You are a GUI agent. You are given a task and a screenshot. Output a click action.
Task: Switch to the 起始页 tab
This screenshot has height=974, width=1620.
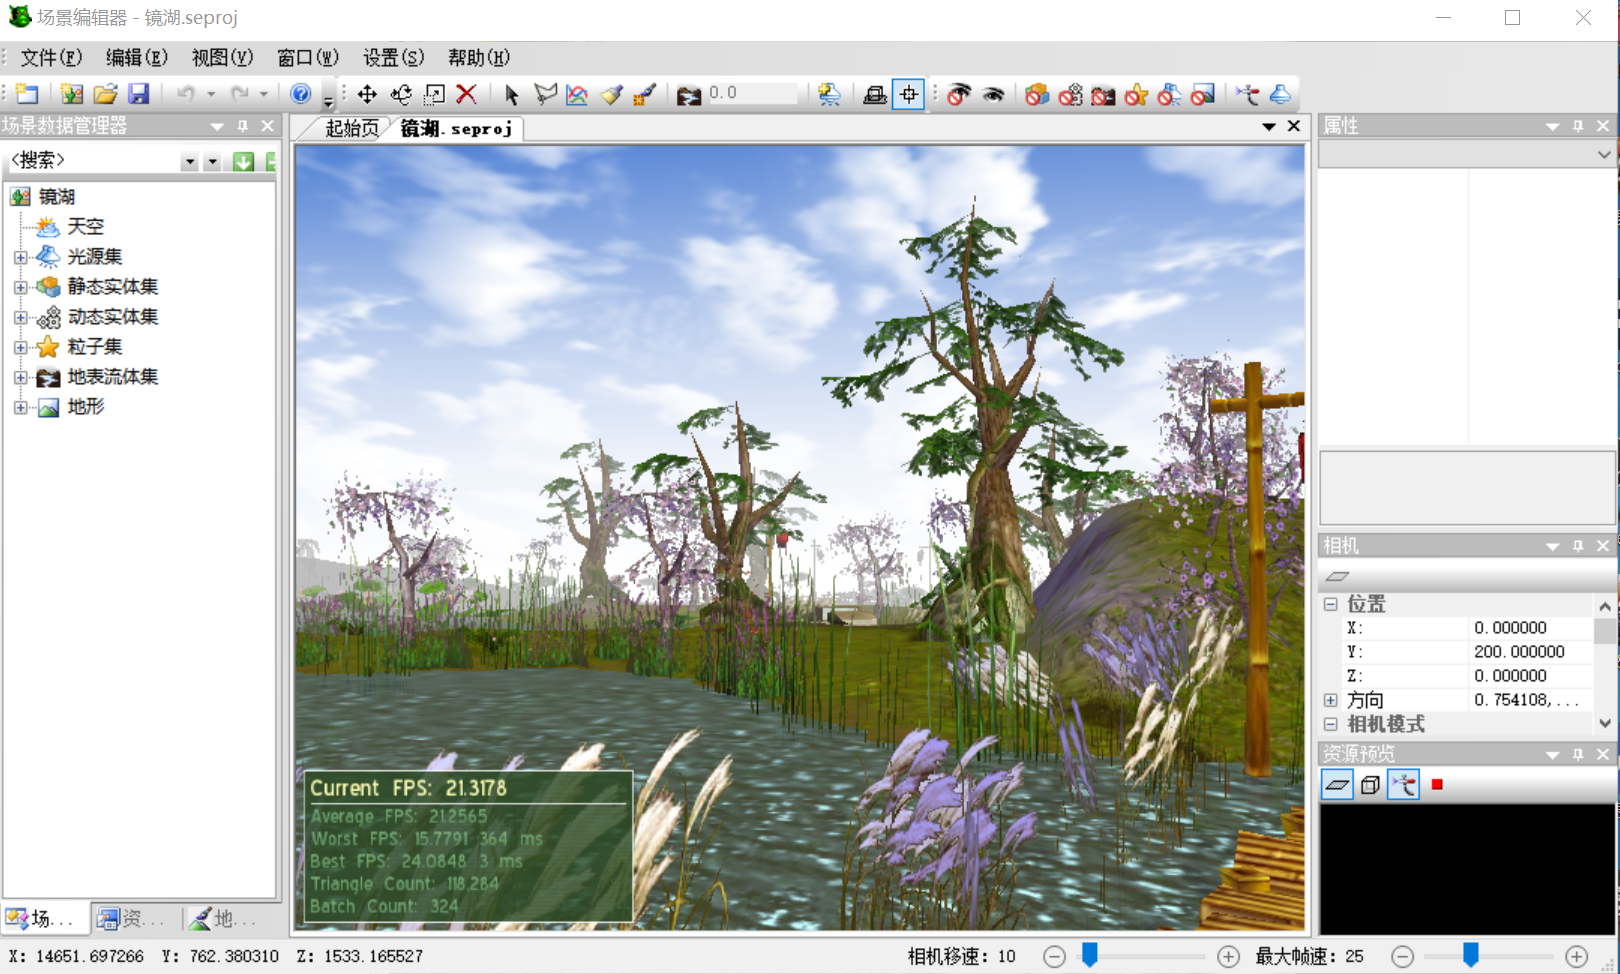coord(352,128)
